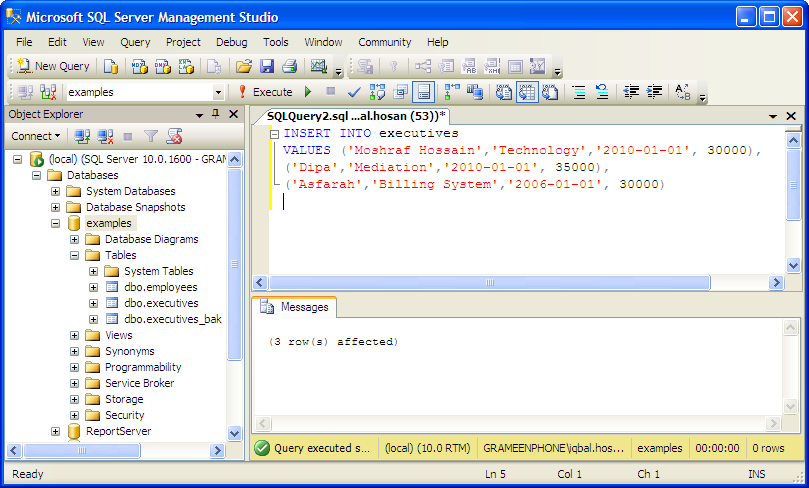
Task: Open the Debug menu
Action: 231,42
